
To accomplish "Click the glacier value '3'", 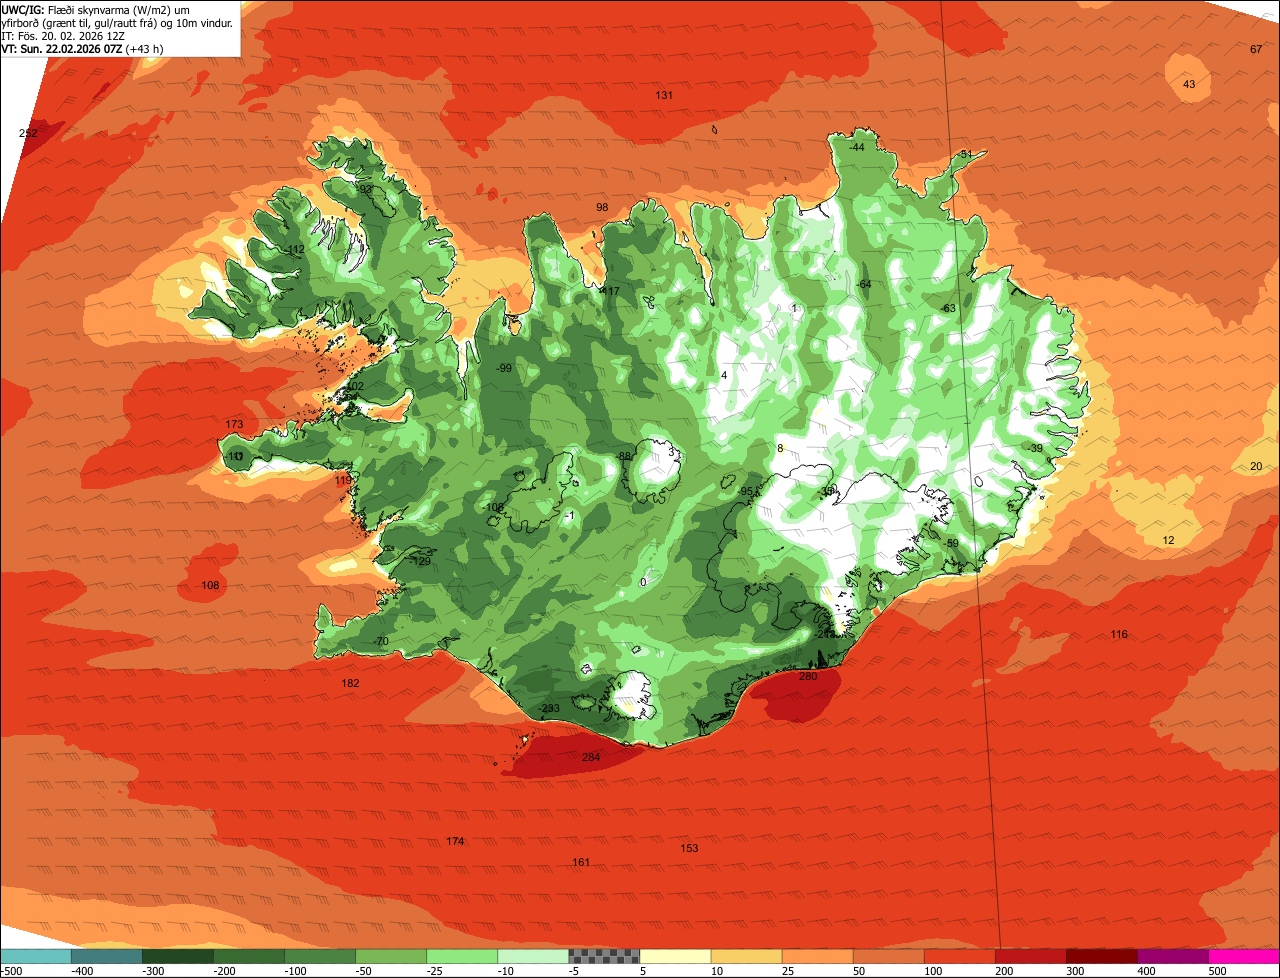I will pyautogui.click(x=671, y=452).
